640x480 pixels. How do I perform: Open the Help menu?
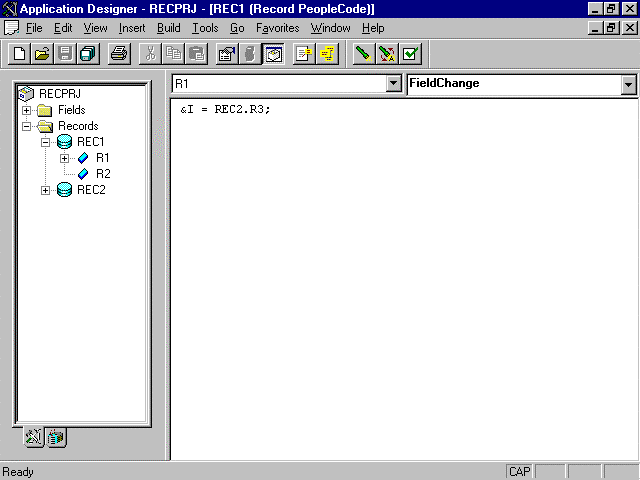pos(373,28)
